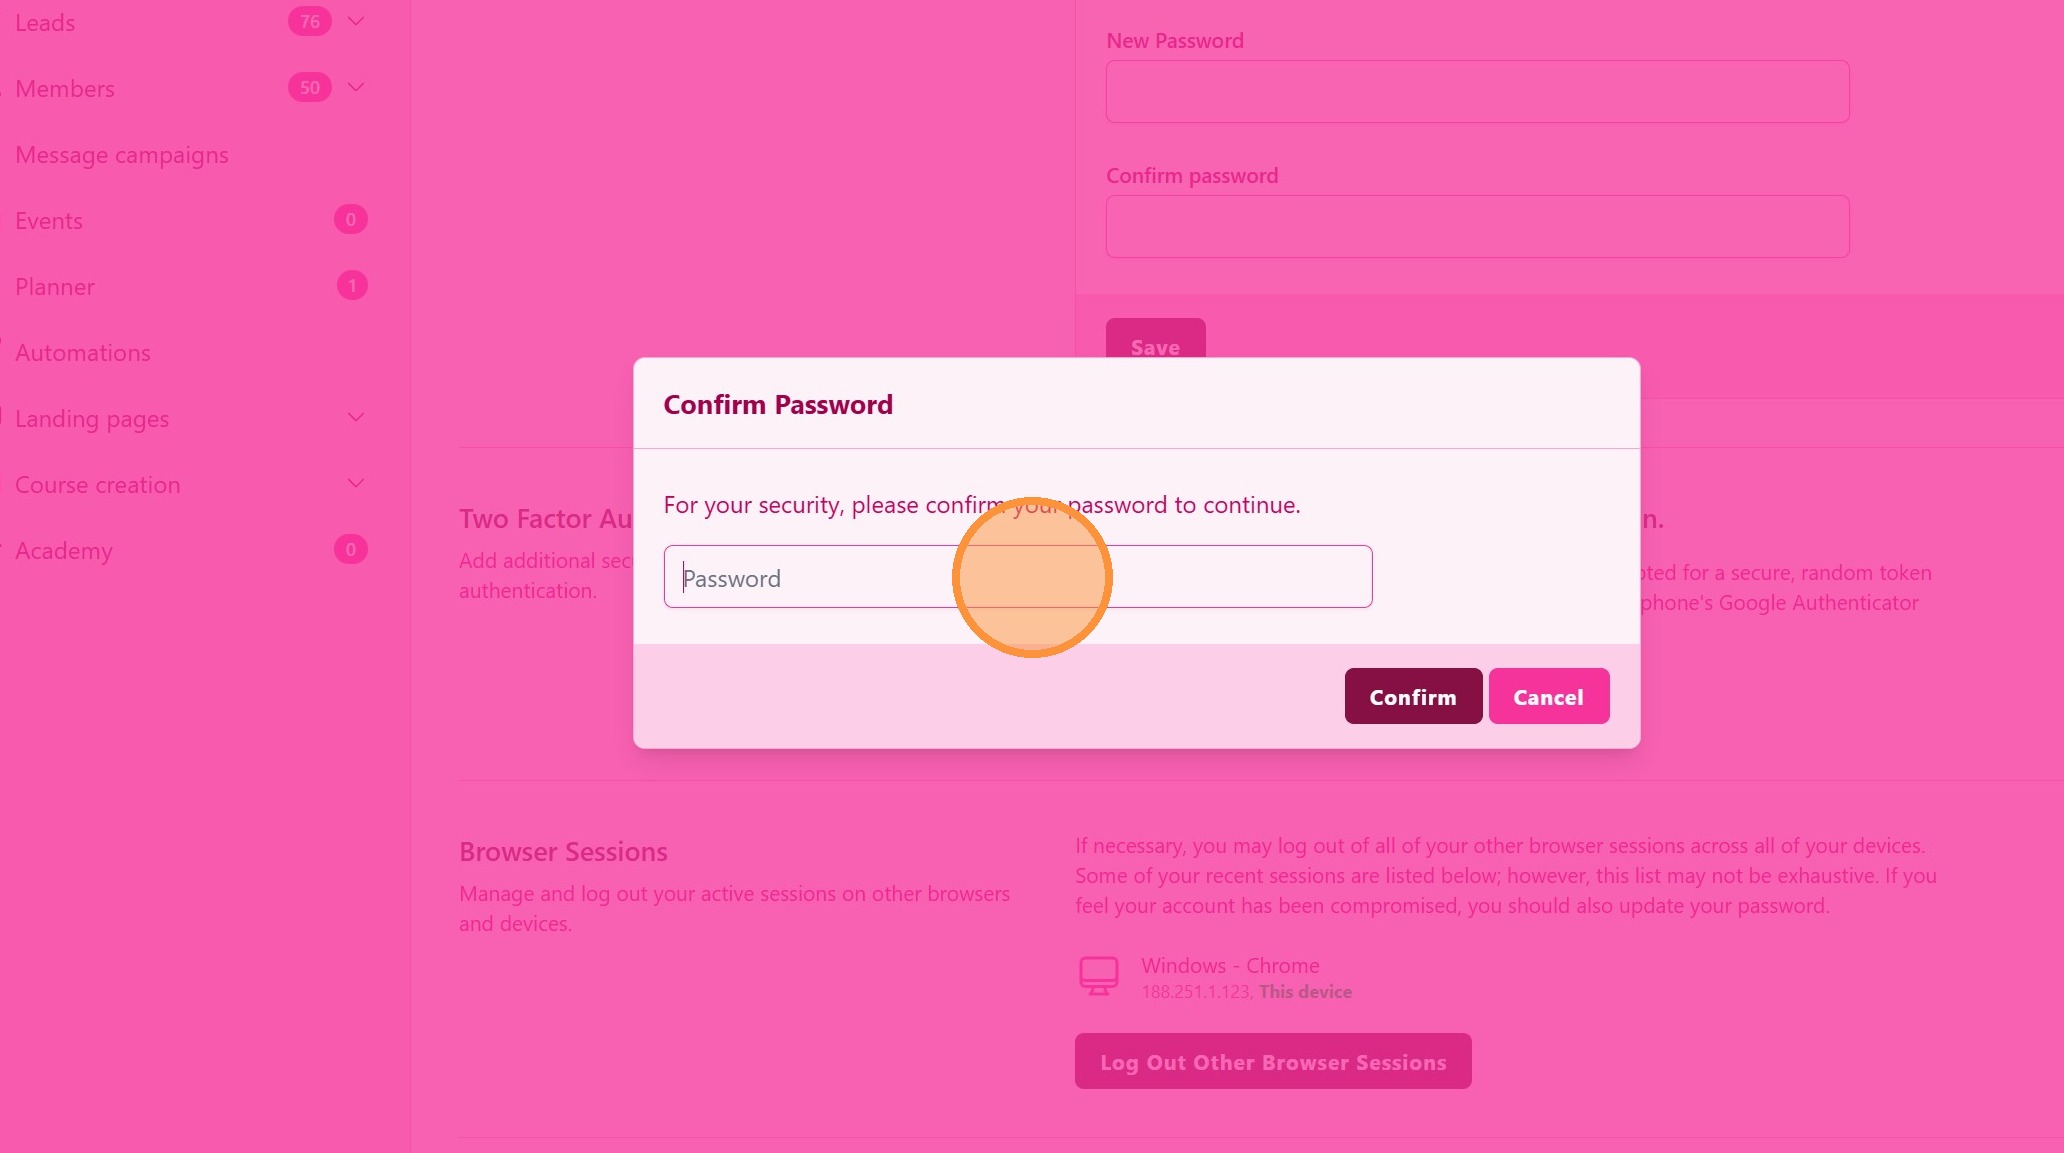
Task: Expand the Landing pages chevron
Action: (356, 417)
